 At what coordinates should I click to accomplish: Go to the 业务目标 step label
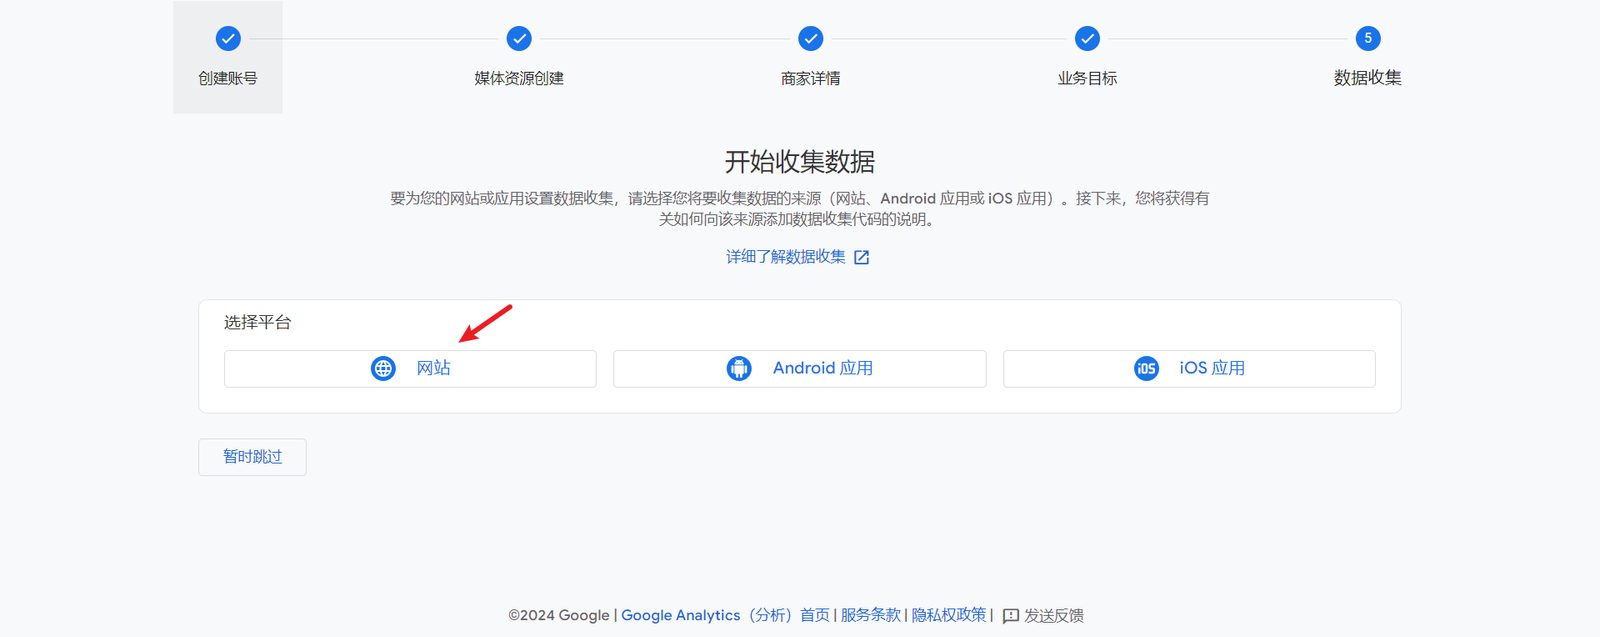point(1087,78)
